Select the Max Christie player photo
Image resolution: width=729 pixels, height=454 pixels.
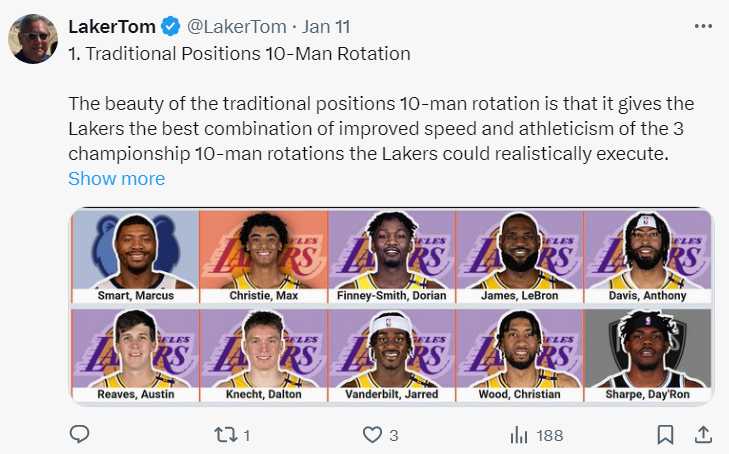263,256
